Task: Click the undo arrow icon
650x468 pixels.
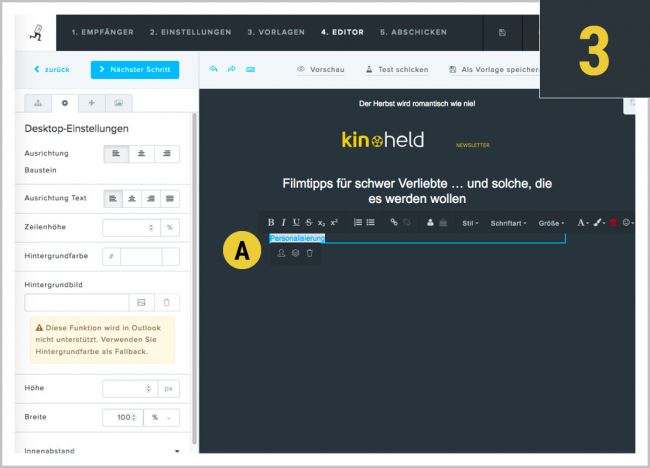Action: 213,69
